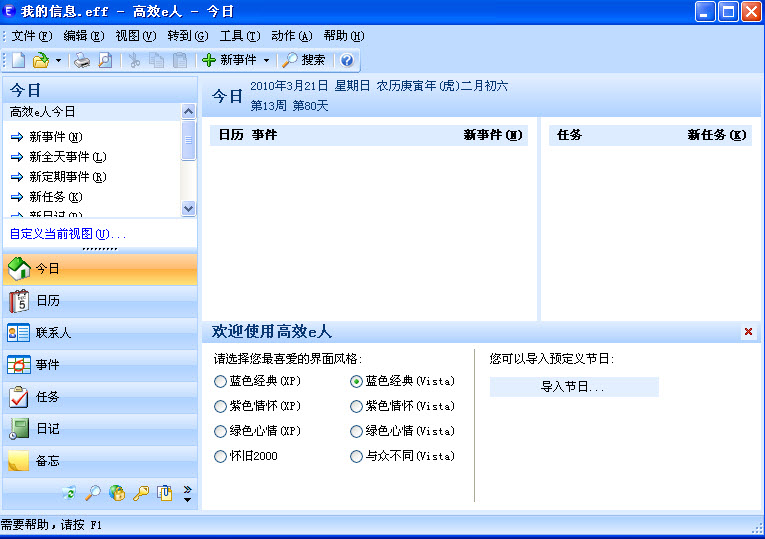Click the 自定义当前视图 link
This screenshot has width=765, height=539.
click(66, 234)
